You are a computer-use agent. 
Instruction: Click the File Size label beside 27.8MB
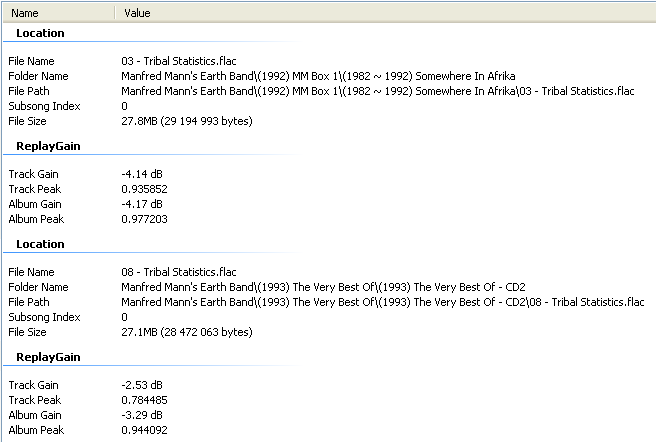[x=27, y=121]
